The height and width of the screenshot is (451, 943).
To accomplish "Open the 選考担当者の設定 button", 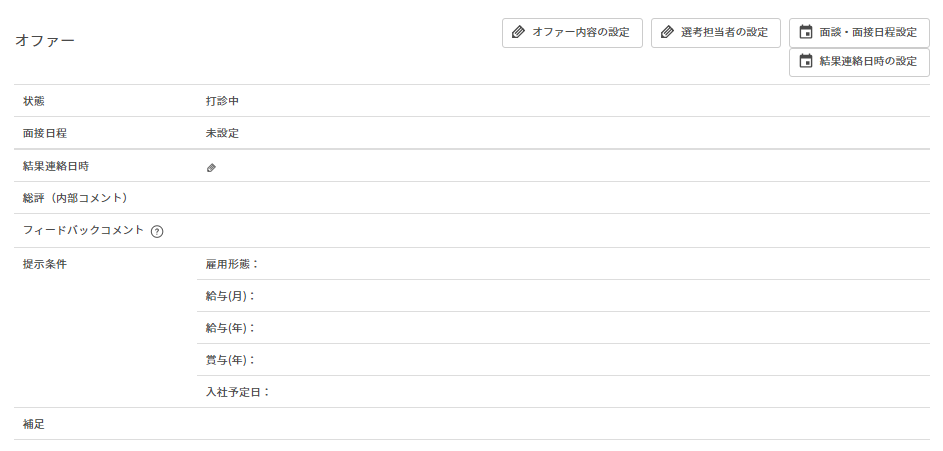I will tap(715, 33).
